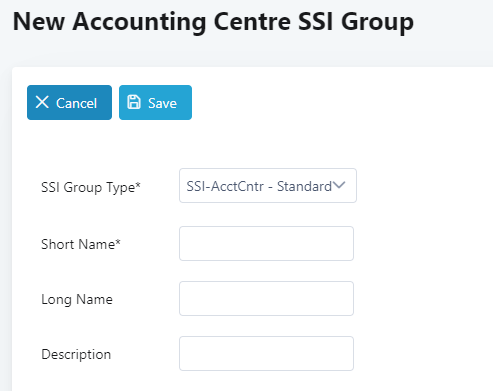Expand the chevron arrow beside SSI-AcctCntr - Standard
493x391 pixels.
tap(339, 185)
